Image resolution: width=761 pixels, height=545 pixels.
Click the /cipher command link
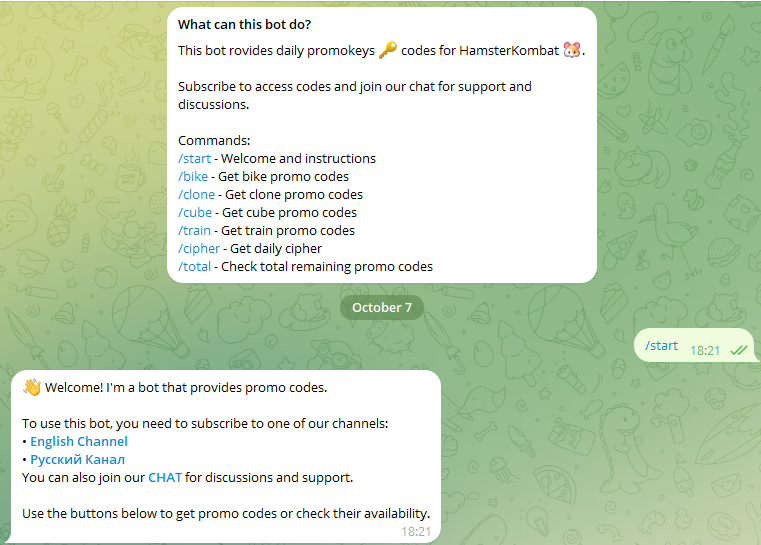tap(199, 248)
